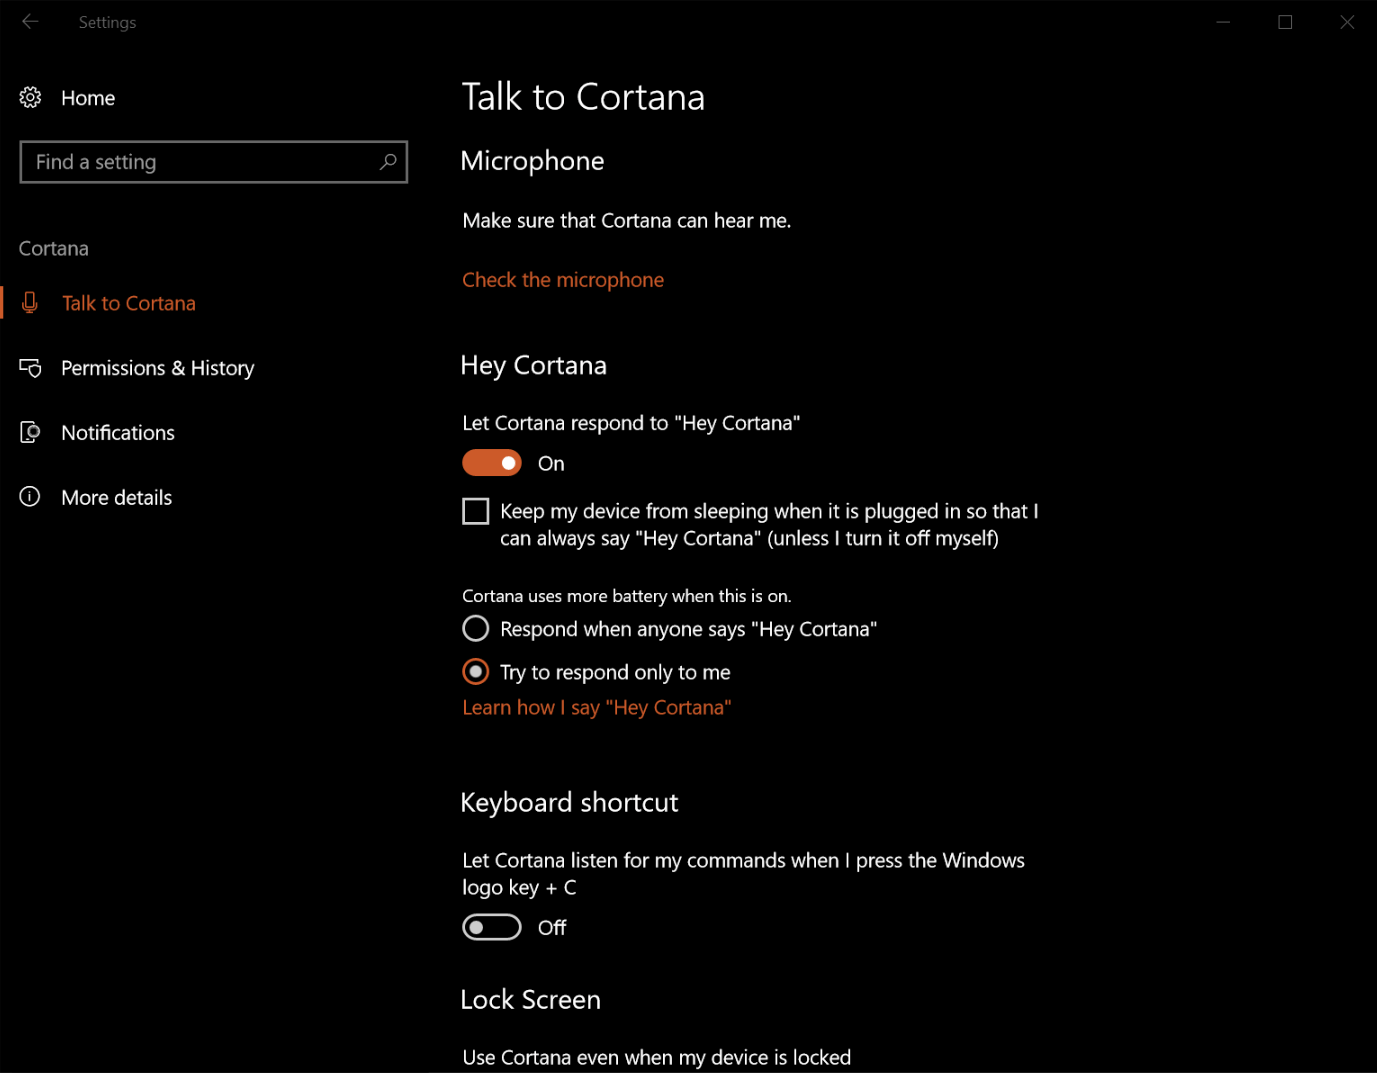Click the search magnifier icon
Viewport: 1377px width, 1073px height.
388,162
